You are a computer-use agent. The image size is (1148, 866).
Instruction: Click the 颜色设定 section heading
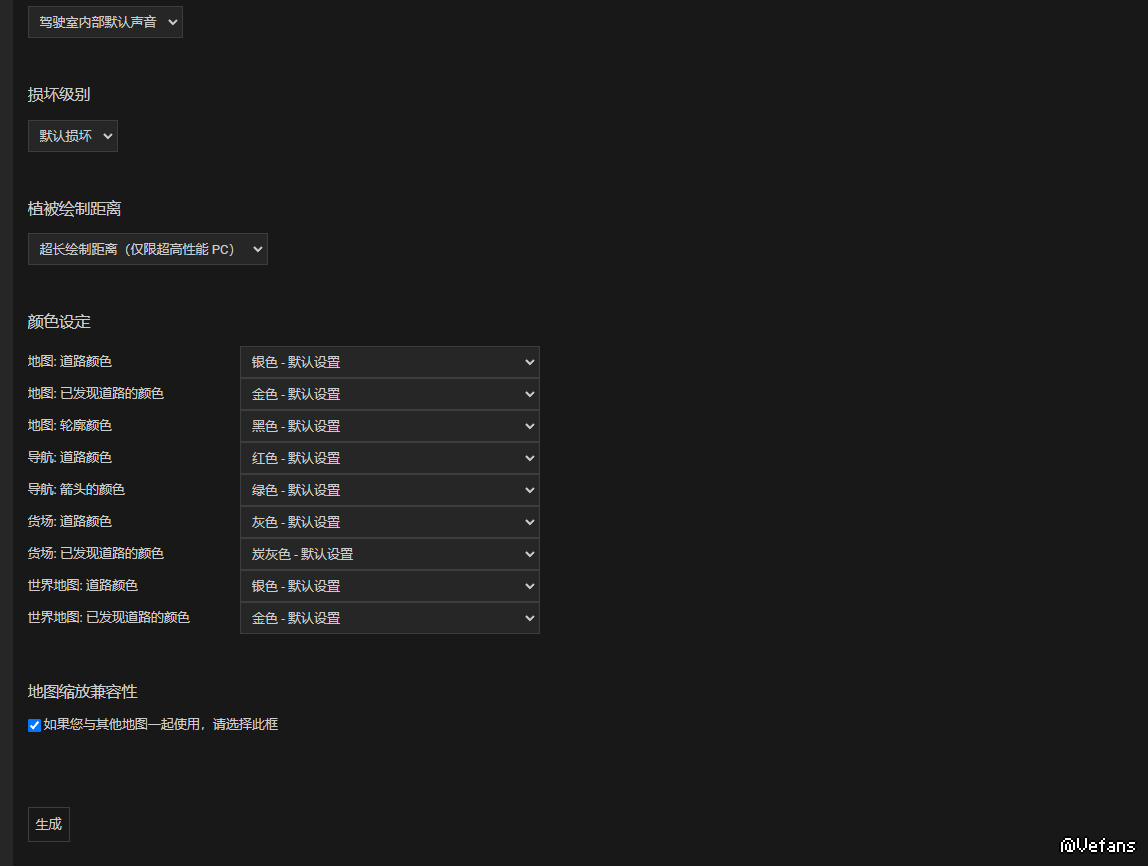pyautogui.click(x=59, y=322)
